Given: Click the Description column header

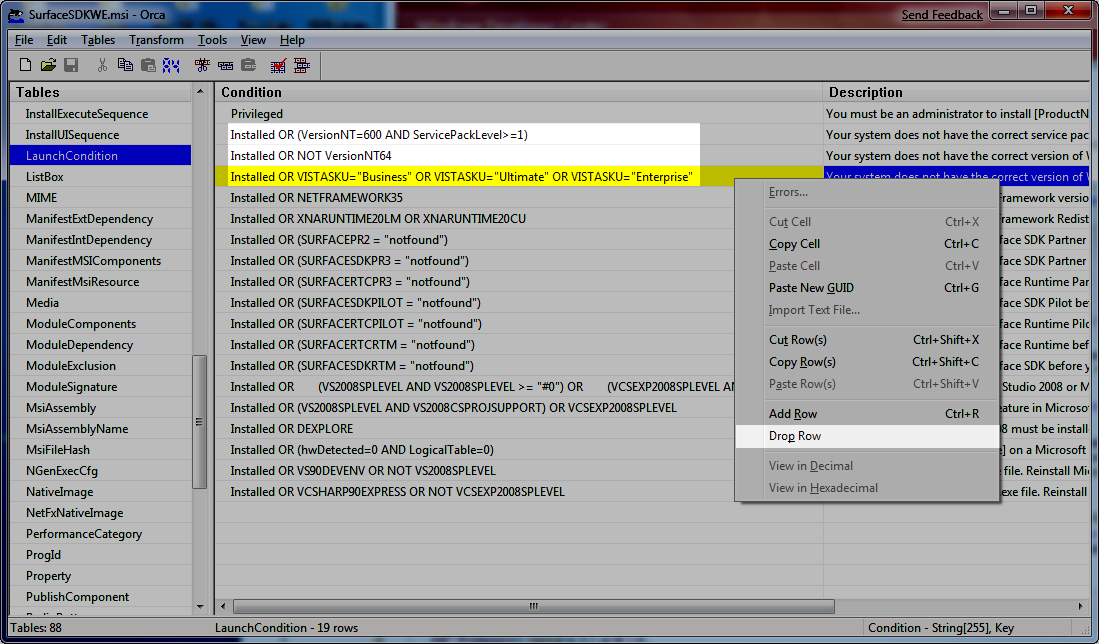Looking at the screenshot, I should pyautogui.click(x=865, y=92).
